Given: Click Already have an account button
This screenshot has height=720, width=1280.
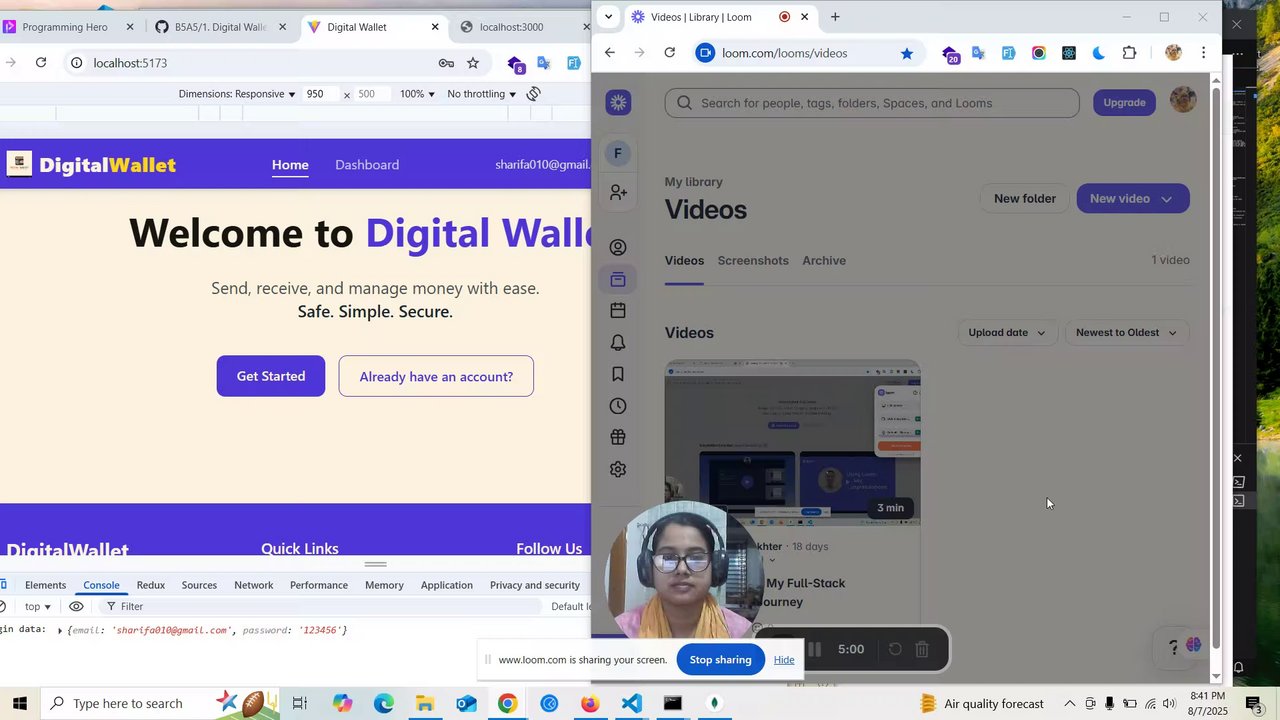Looking at the screenshot, I should coord(436,376).
